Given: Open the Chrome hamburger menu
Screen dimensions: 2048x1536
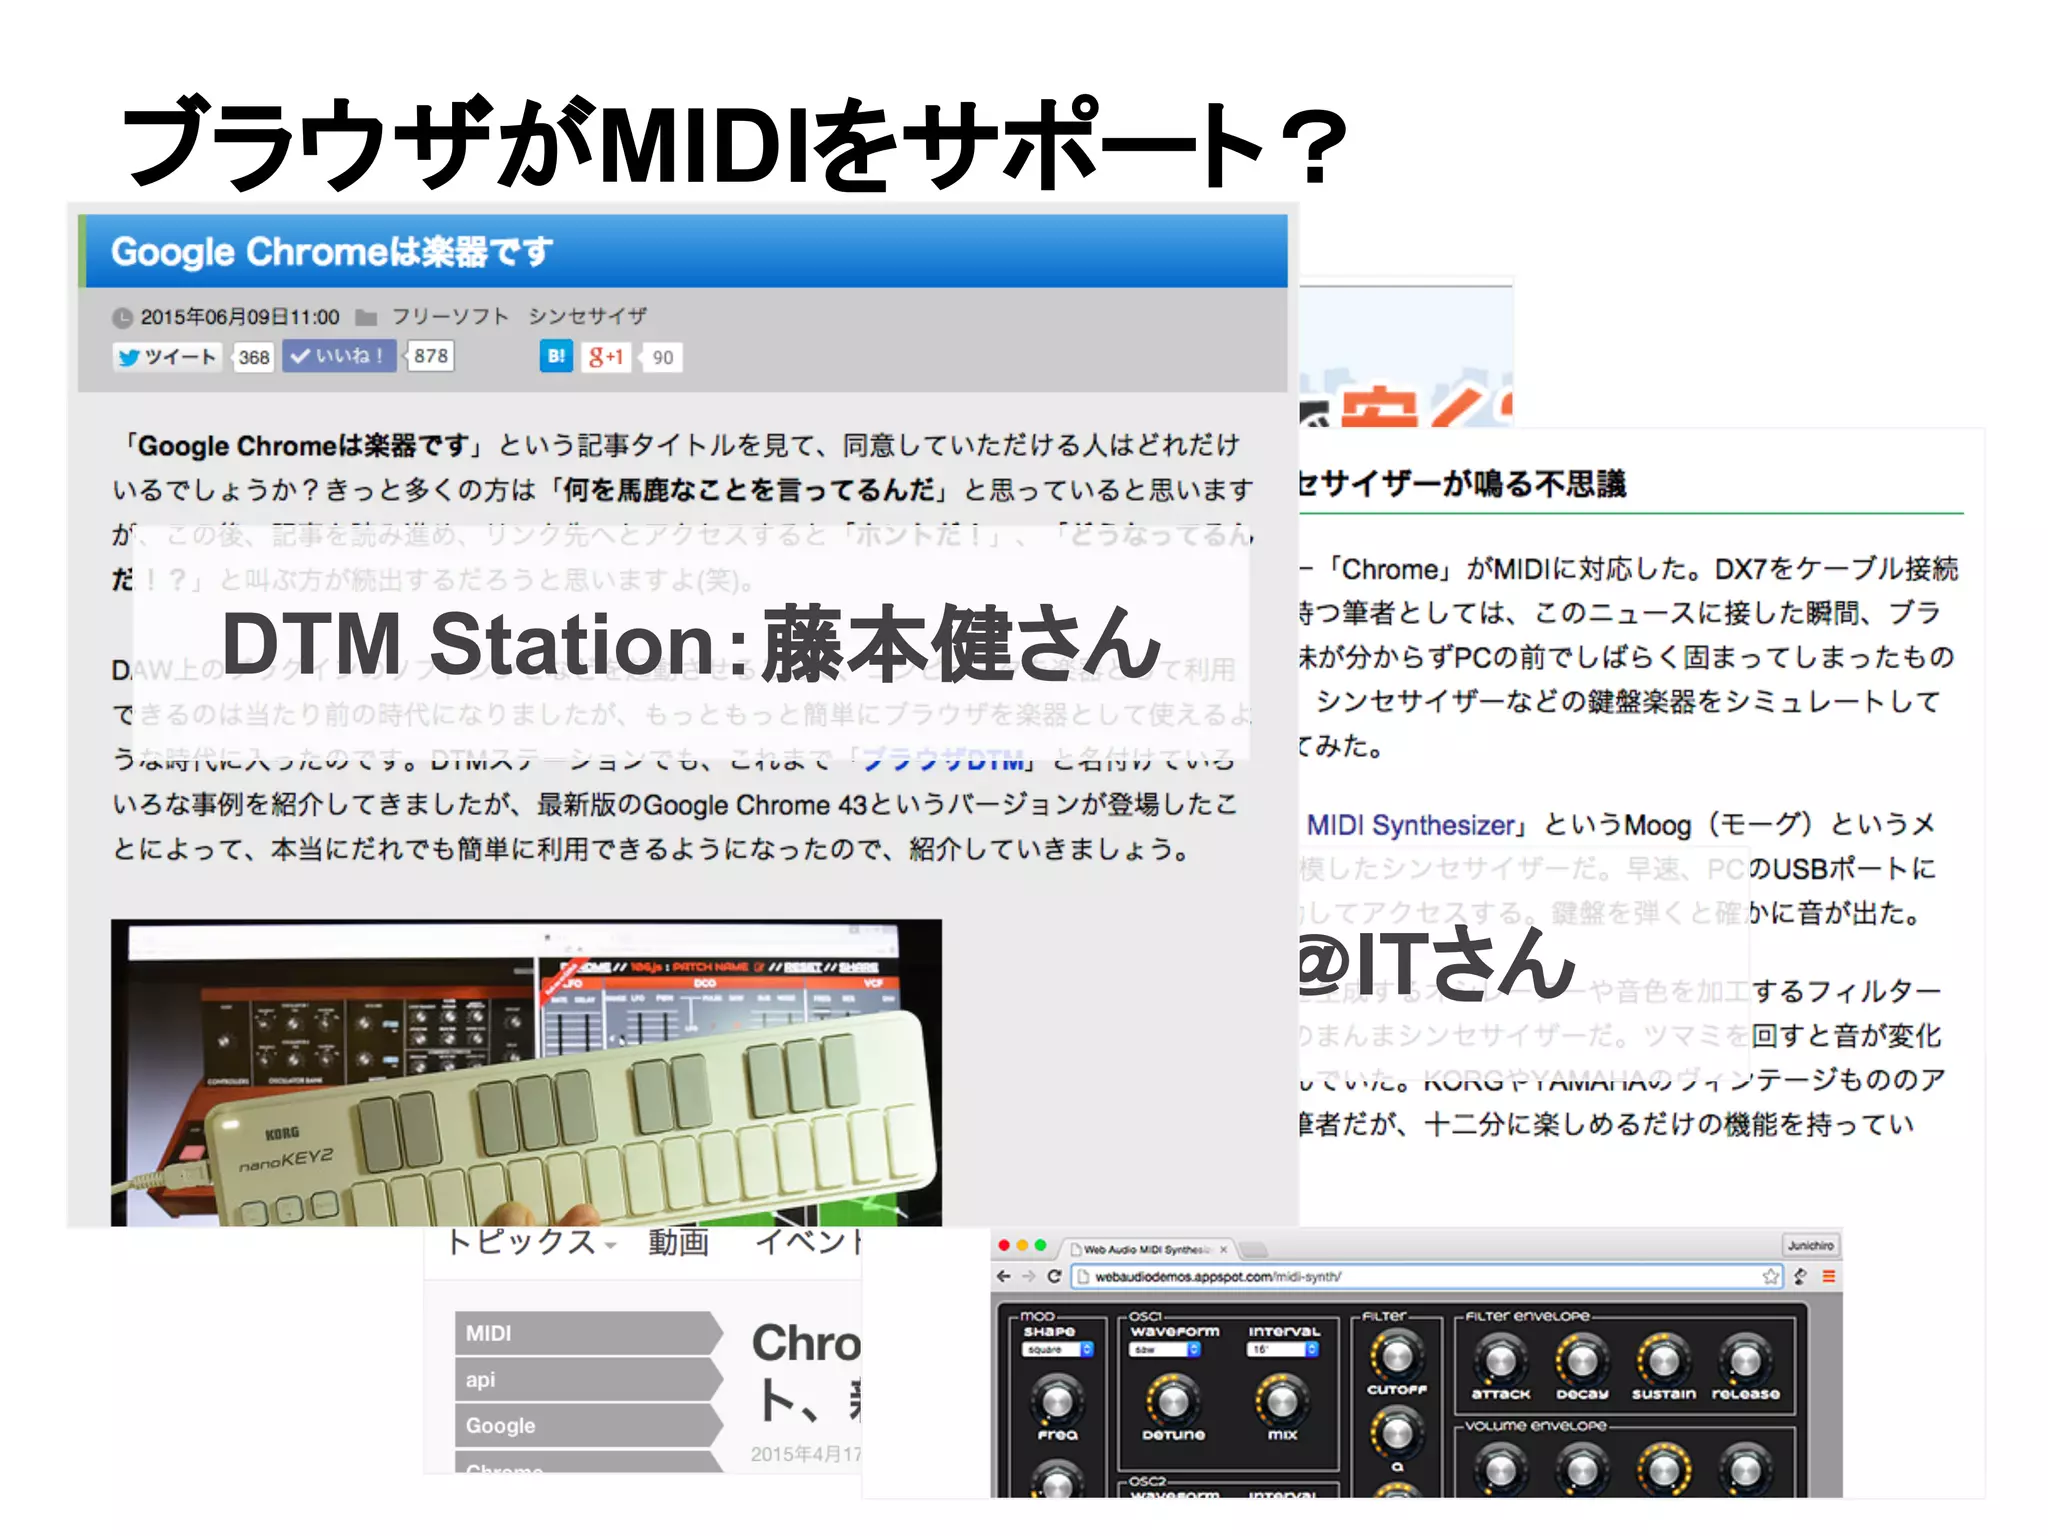Looking at the screenshot, I should click(1829, 1277).
